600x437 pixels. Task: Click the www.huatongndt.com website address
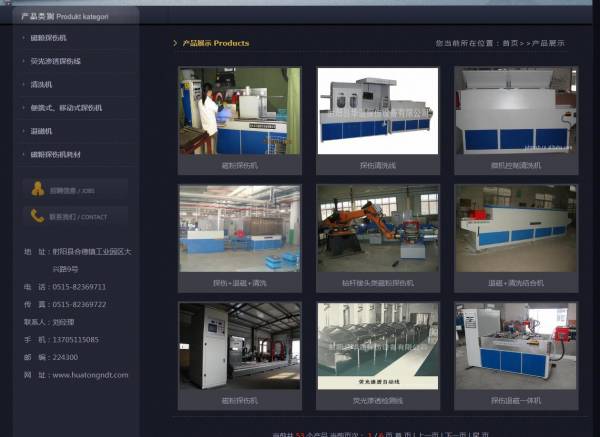coord(90,375)
